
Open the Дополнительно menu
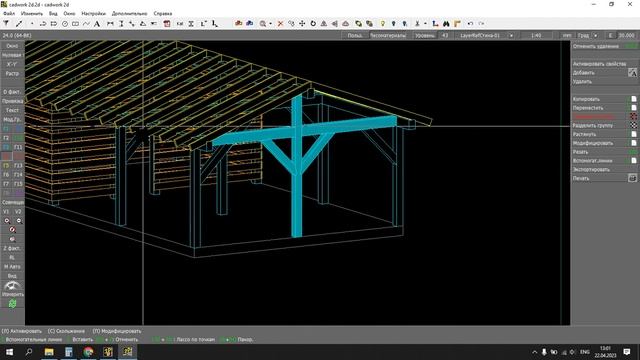coord(129,13)
